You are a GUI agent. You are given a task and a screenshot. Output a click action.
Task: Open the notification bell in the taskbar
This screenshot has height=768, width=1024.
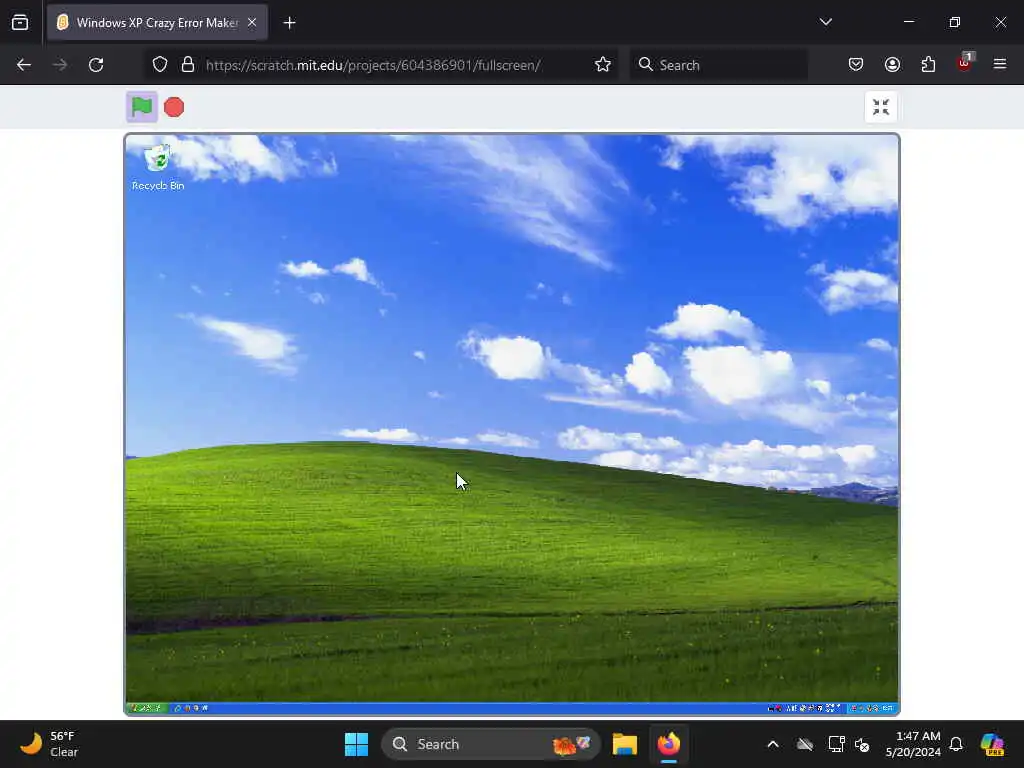956,744
